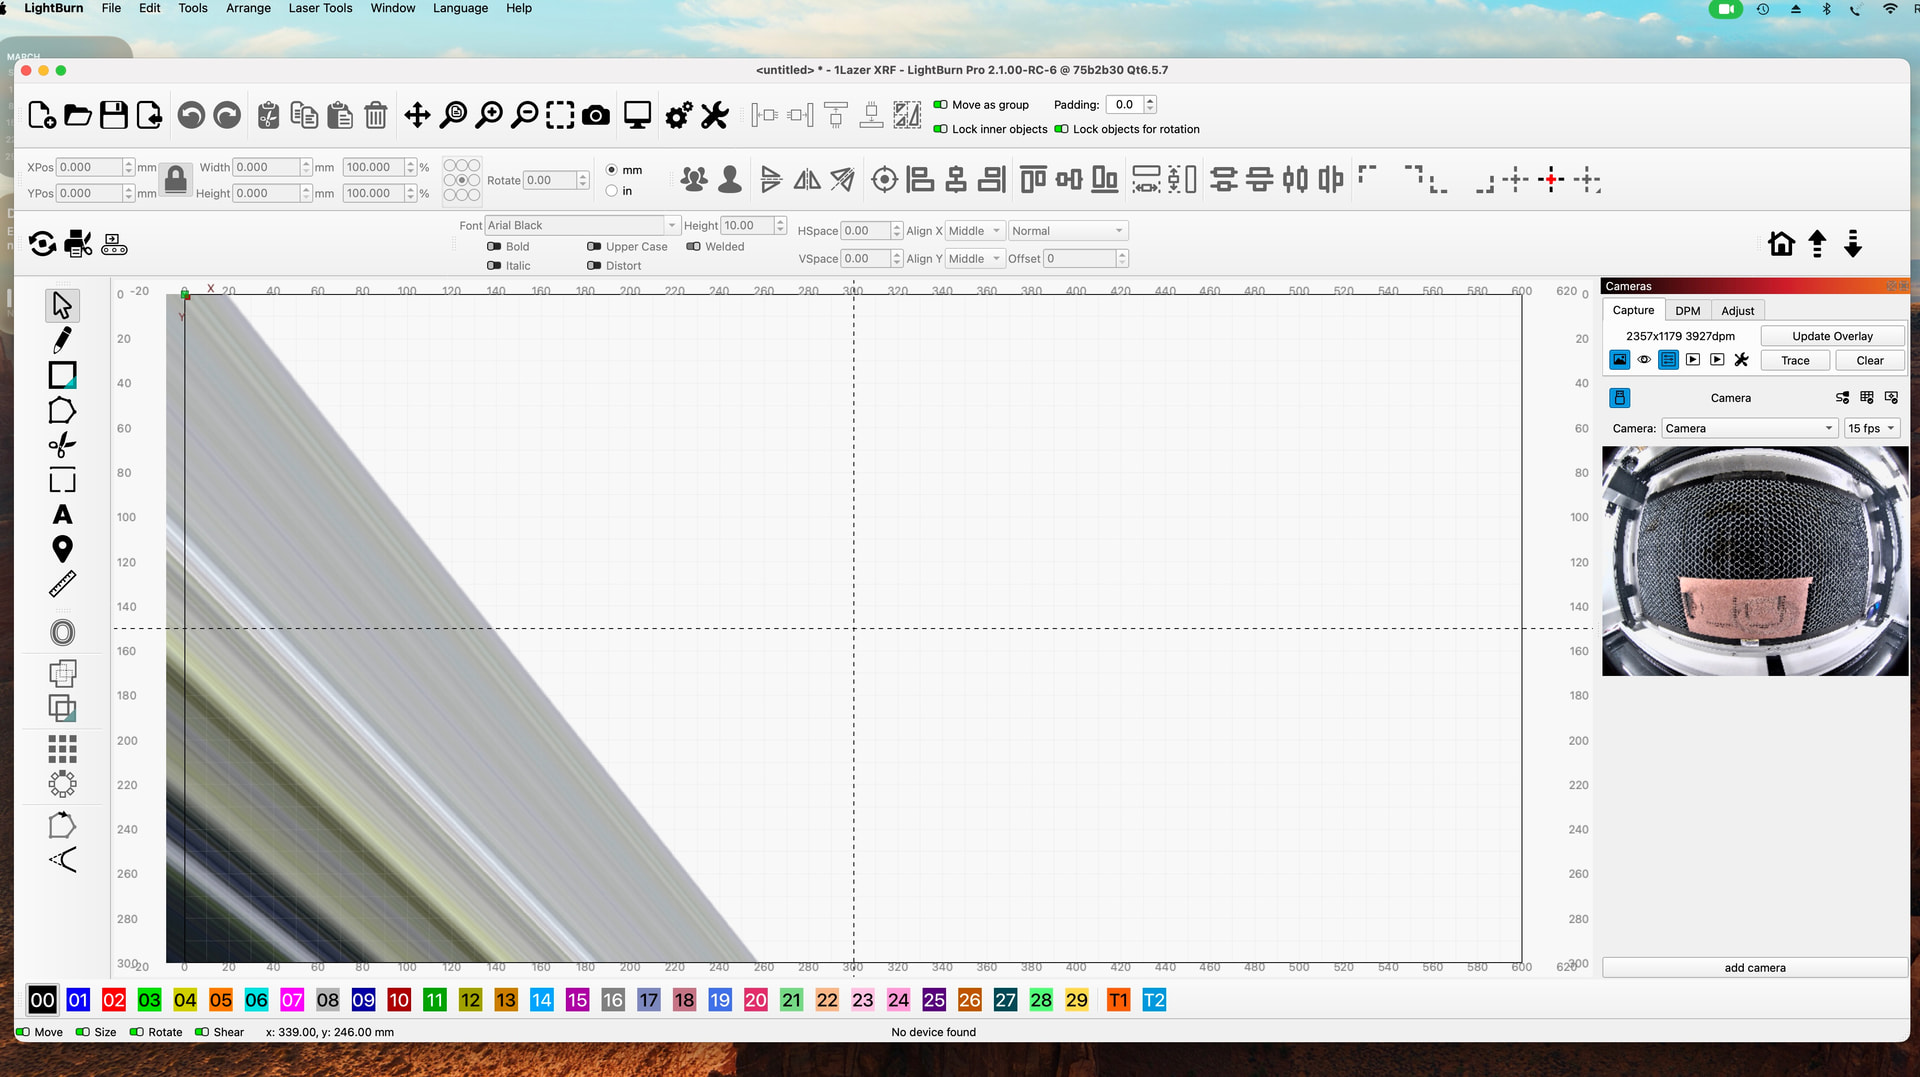Click the camera capture toolbar icon

(596, 116)
